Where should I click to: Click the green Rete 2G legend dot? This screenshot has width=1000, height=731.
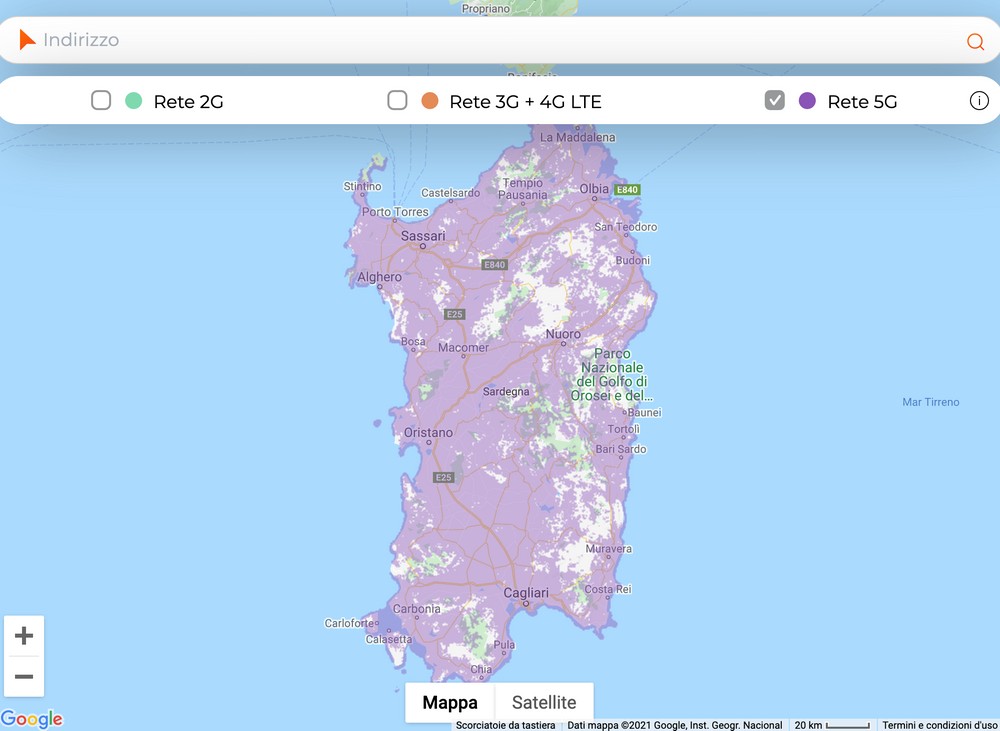[x=133, y=101]
